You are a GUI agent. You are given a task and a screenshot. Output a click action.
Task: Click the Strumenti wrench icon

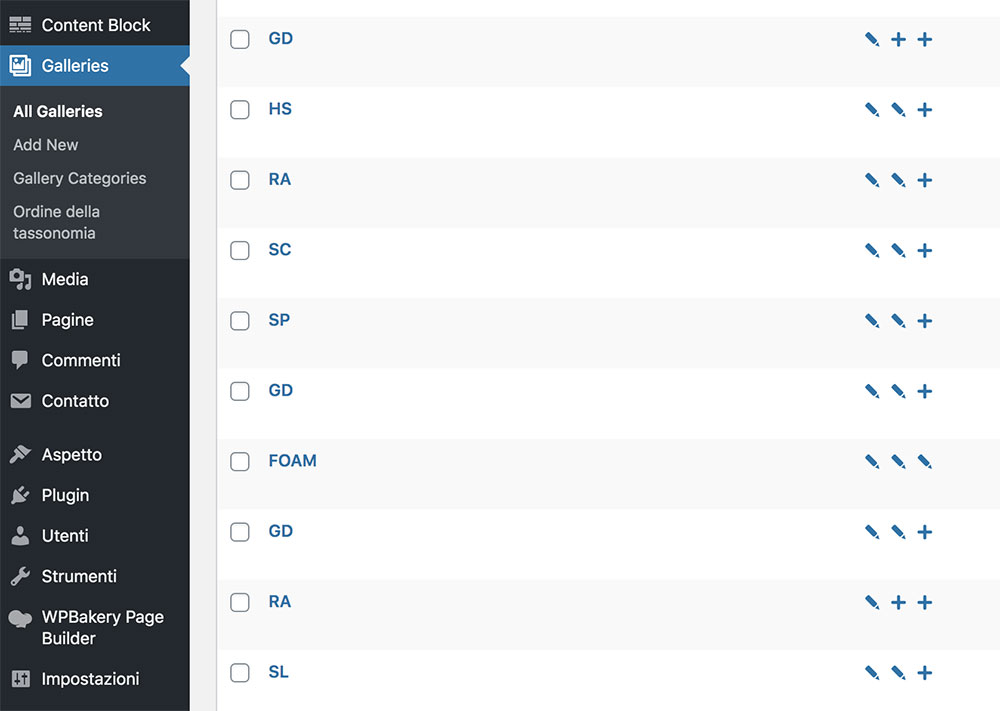click(x=20, y=576)
